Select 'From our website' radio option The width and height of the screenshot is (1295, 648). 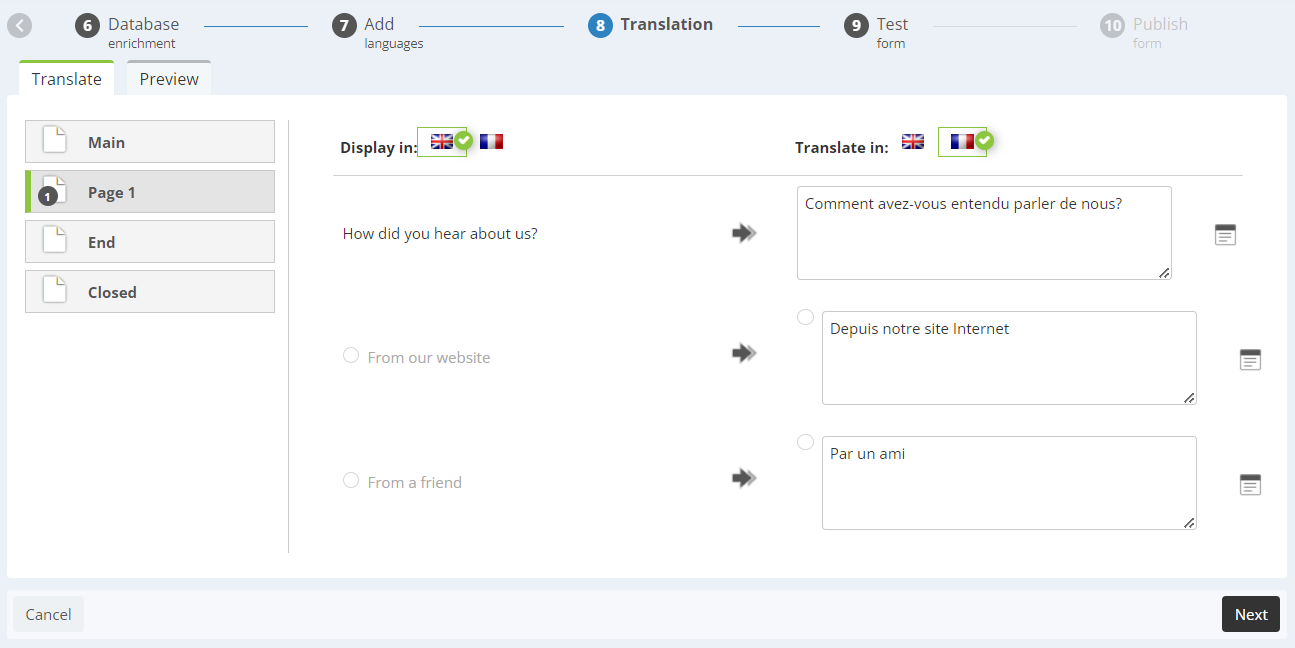pyautogui.click(x=351, y=355)
